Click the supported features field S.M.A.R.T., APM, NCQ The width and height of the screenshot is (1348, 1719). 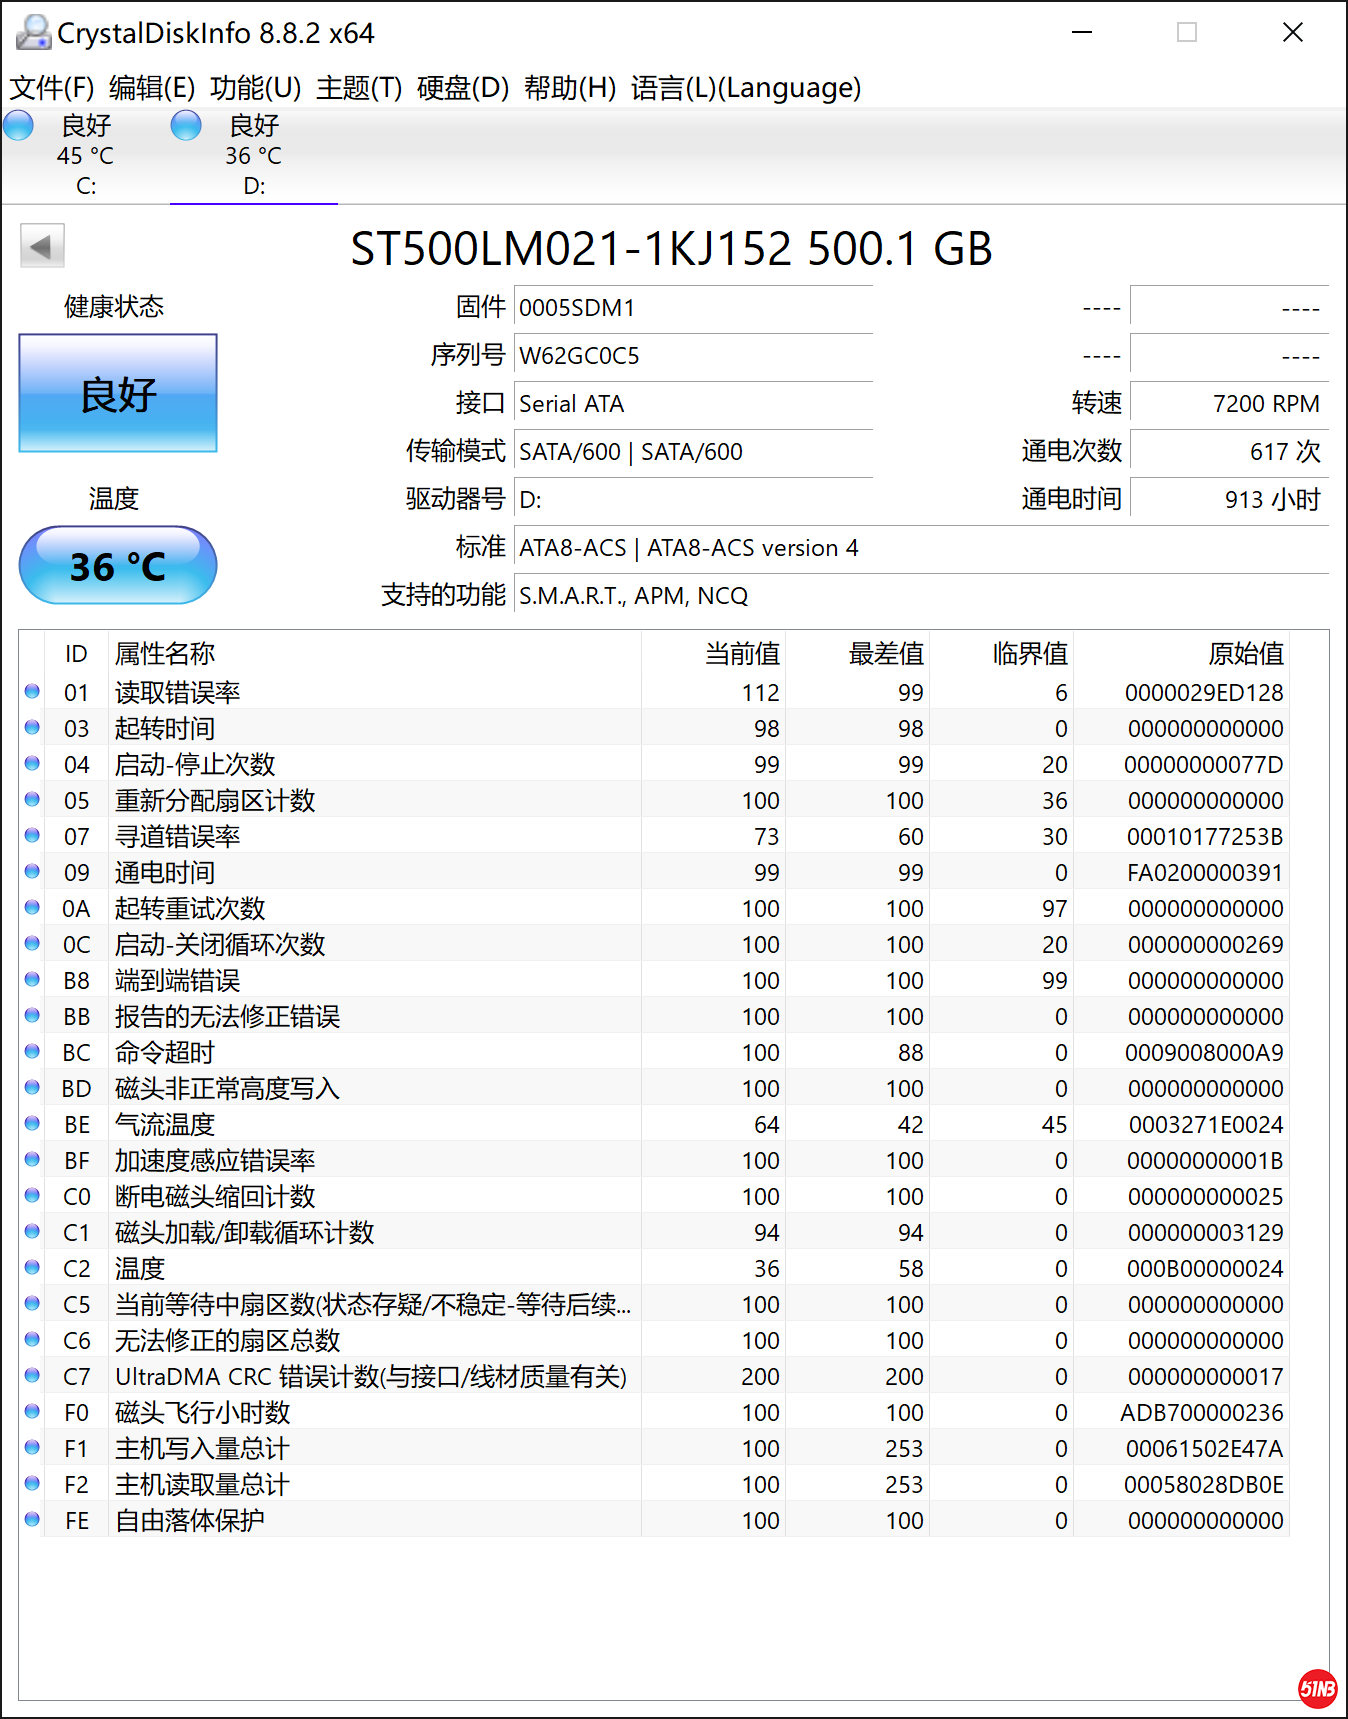coord(921,596)
